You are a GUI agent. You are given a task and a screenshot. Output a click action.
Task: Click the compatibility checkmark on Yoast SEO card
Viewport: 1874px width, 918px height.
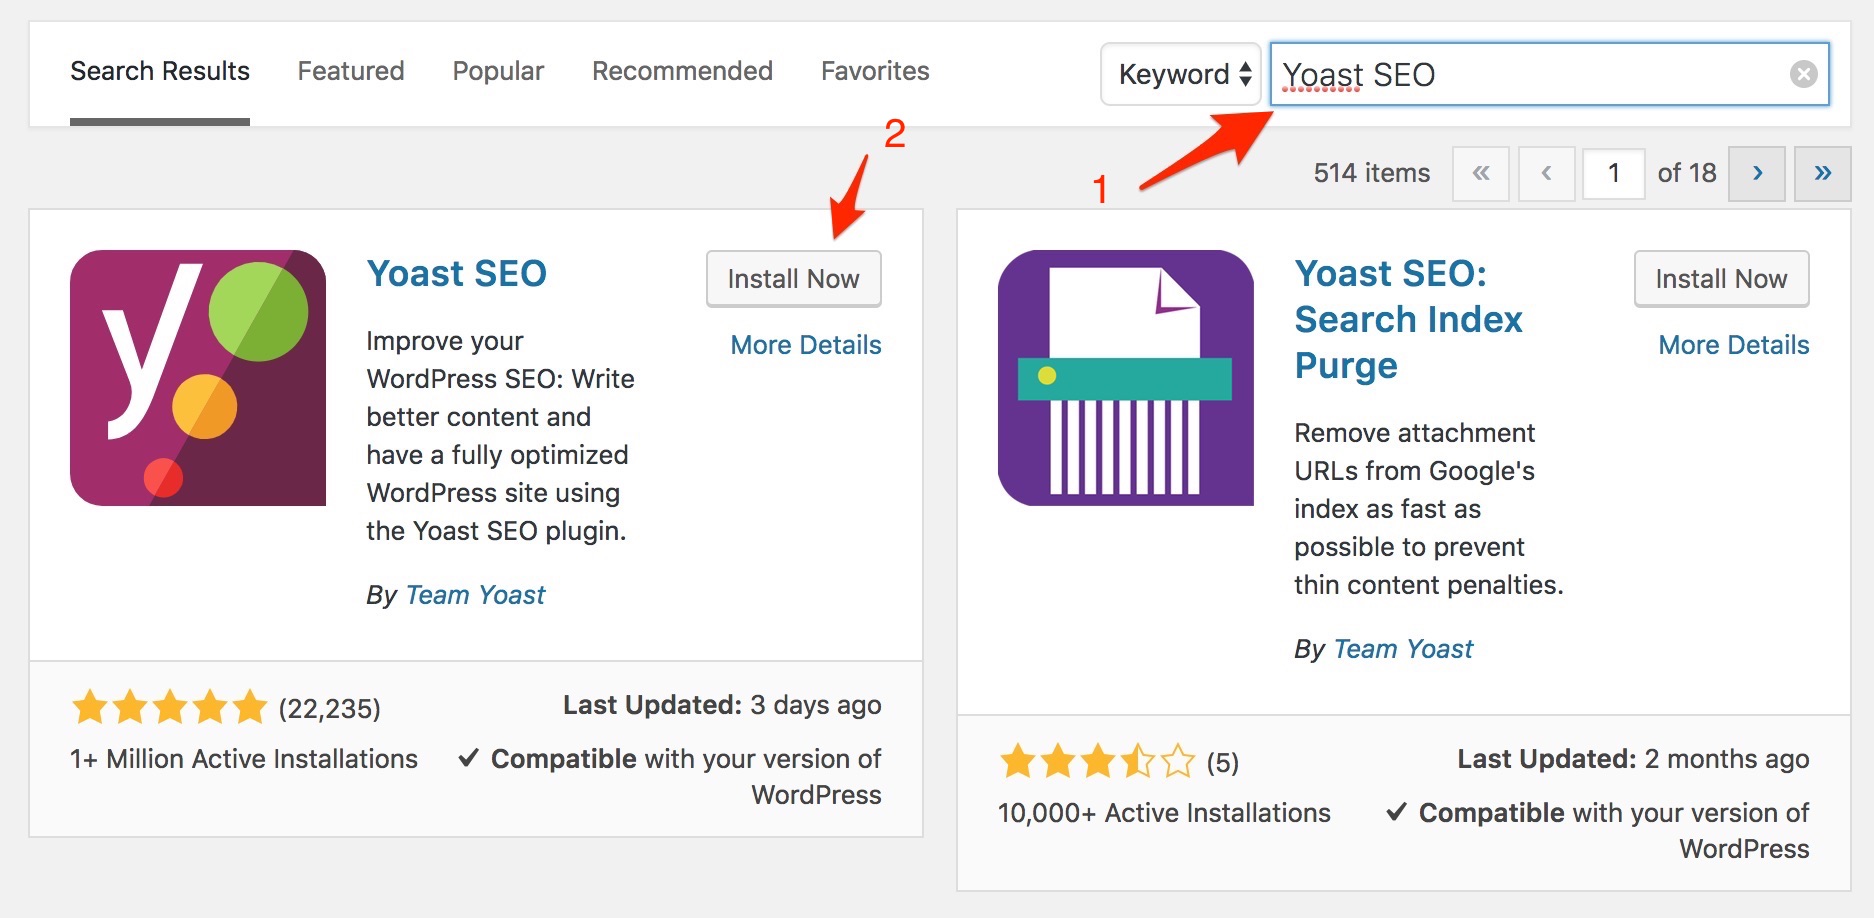pos(469,758)
